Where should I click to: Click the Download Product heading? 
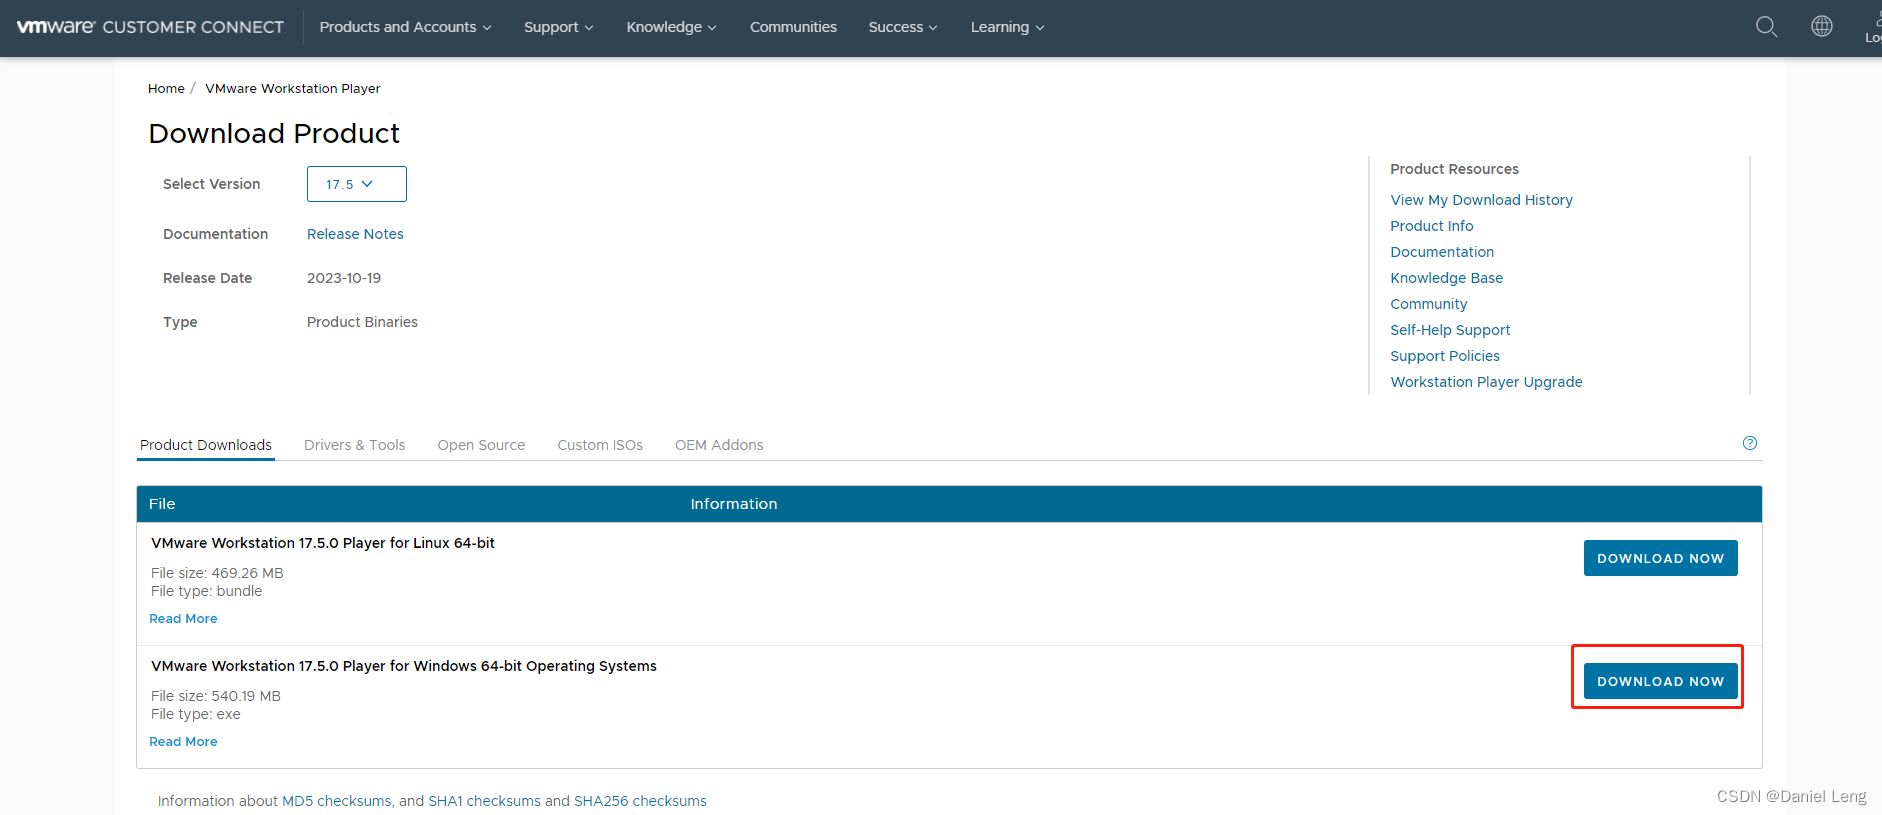pos(274,133)
